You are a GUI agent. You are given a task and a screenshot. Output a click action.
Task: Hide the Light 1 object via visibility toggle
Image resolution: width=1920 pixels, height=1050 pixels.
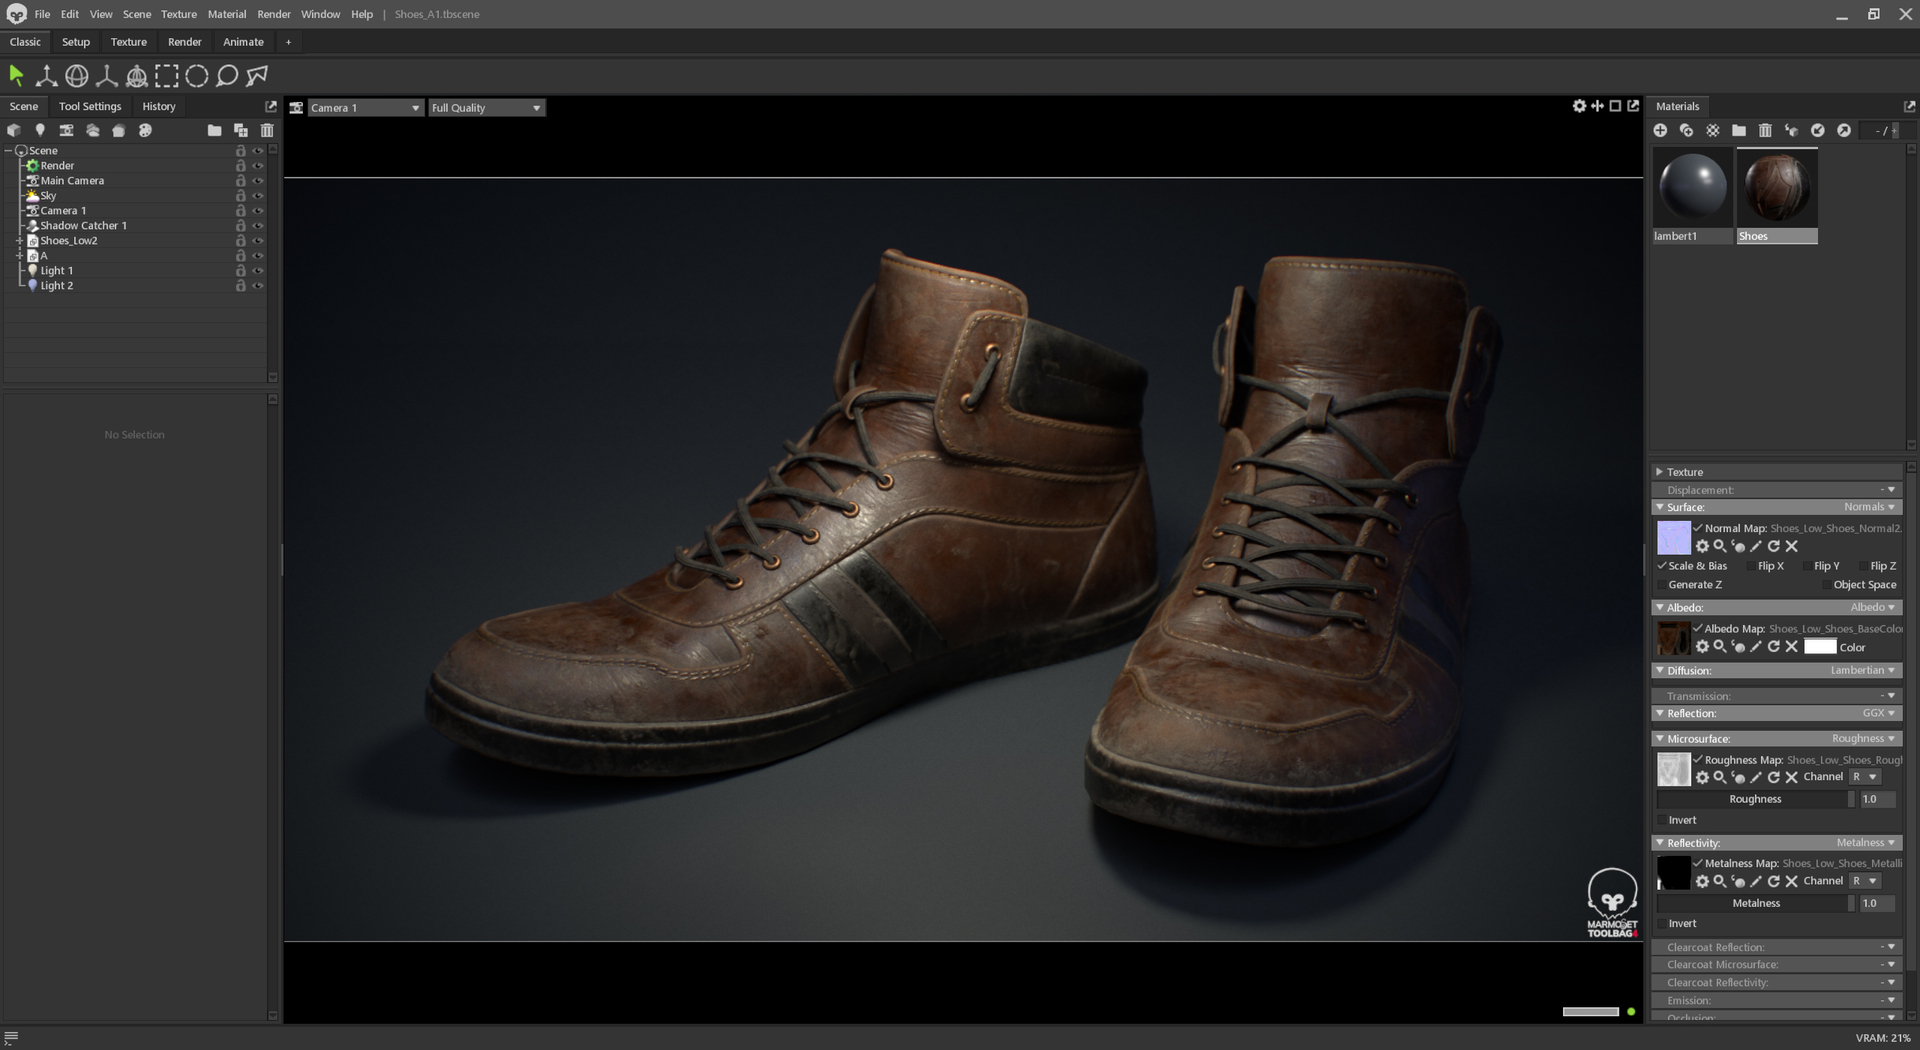coord(258,270)
